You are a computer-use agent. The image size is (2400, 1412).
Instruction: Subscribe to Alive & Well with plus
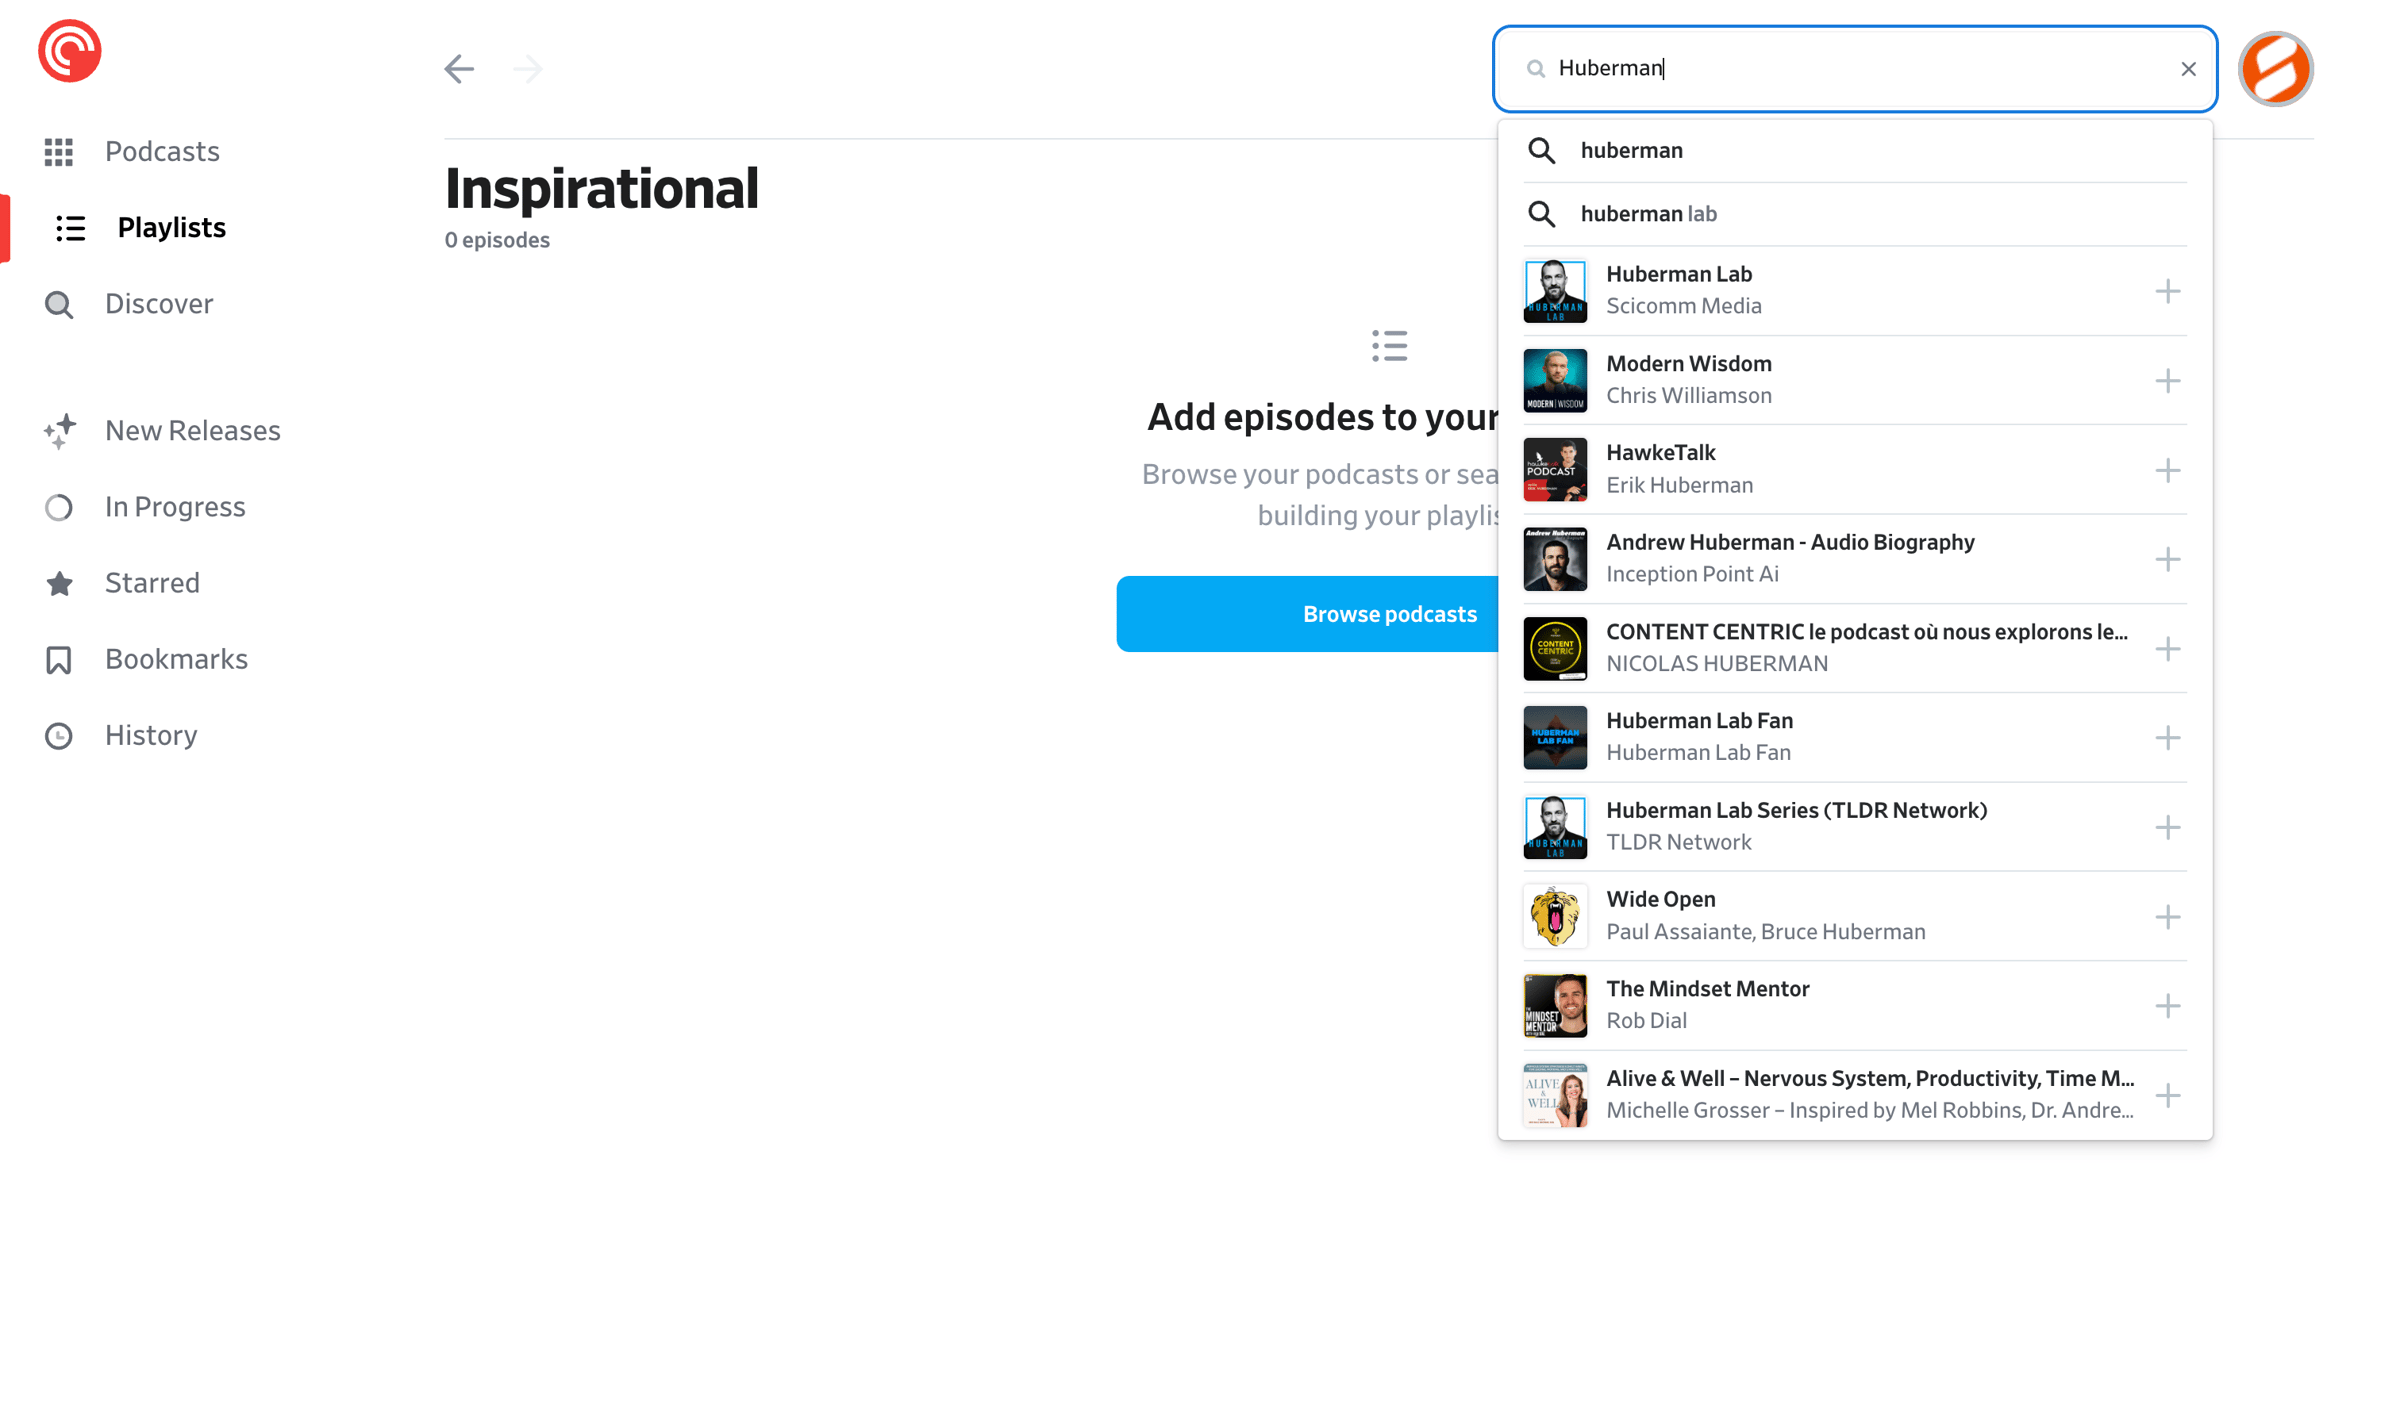click(x=2167, y=1095)
